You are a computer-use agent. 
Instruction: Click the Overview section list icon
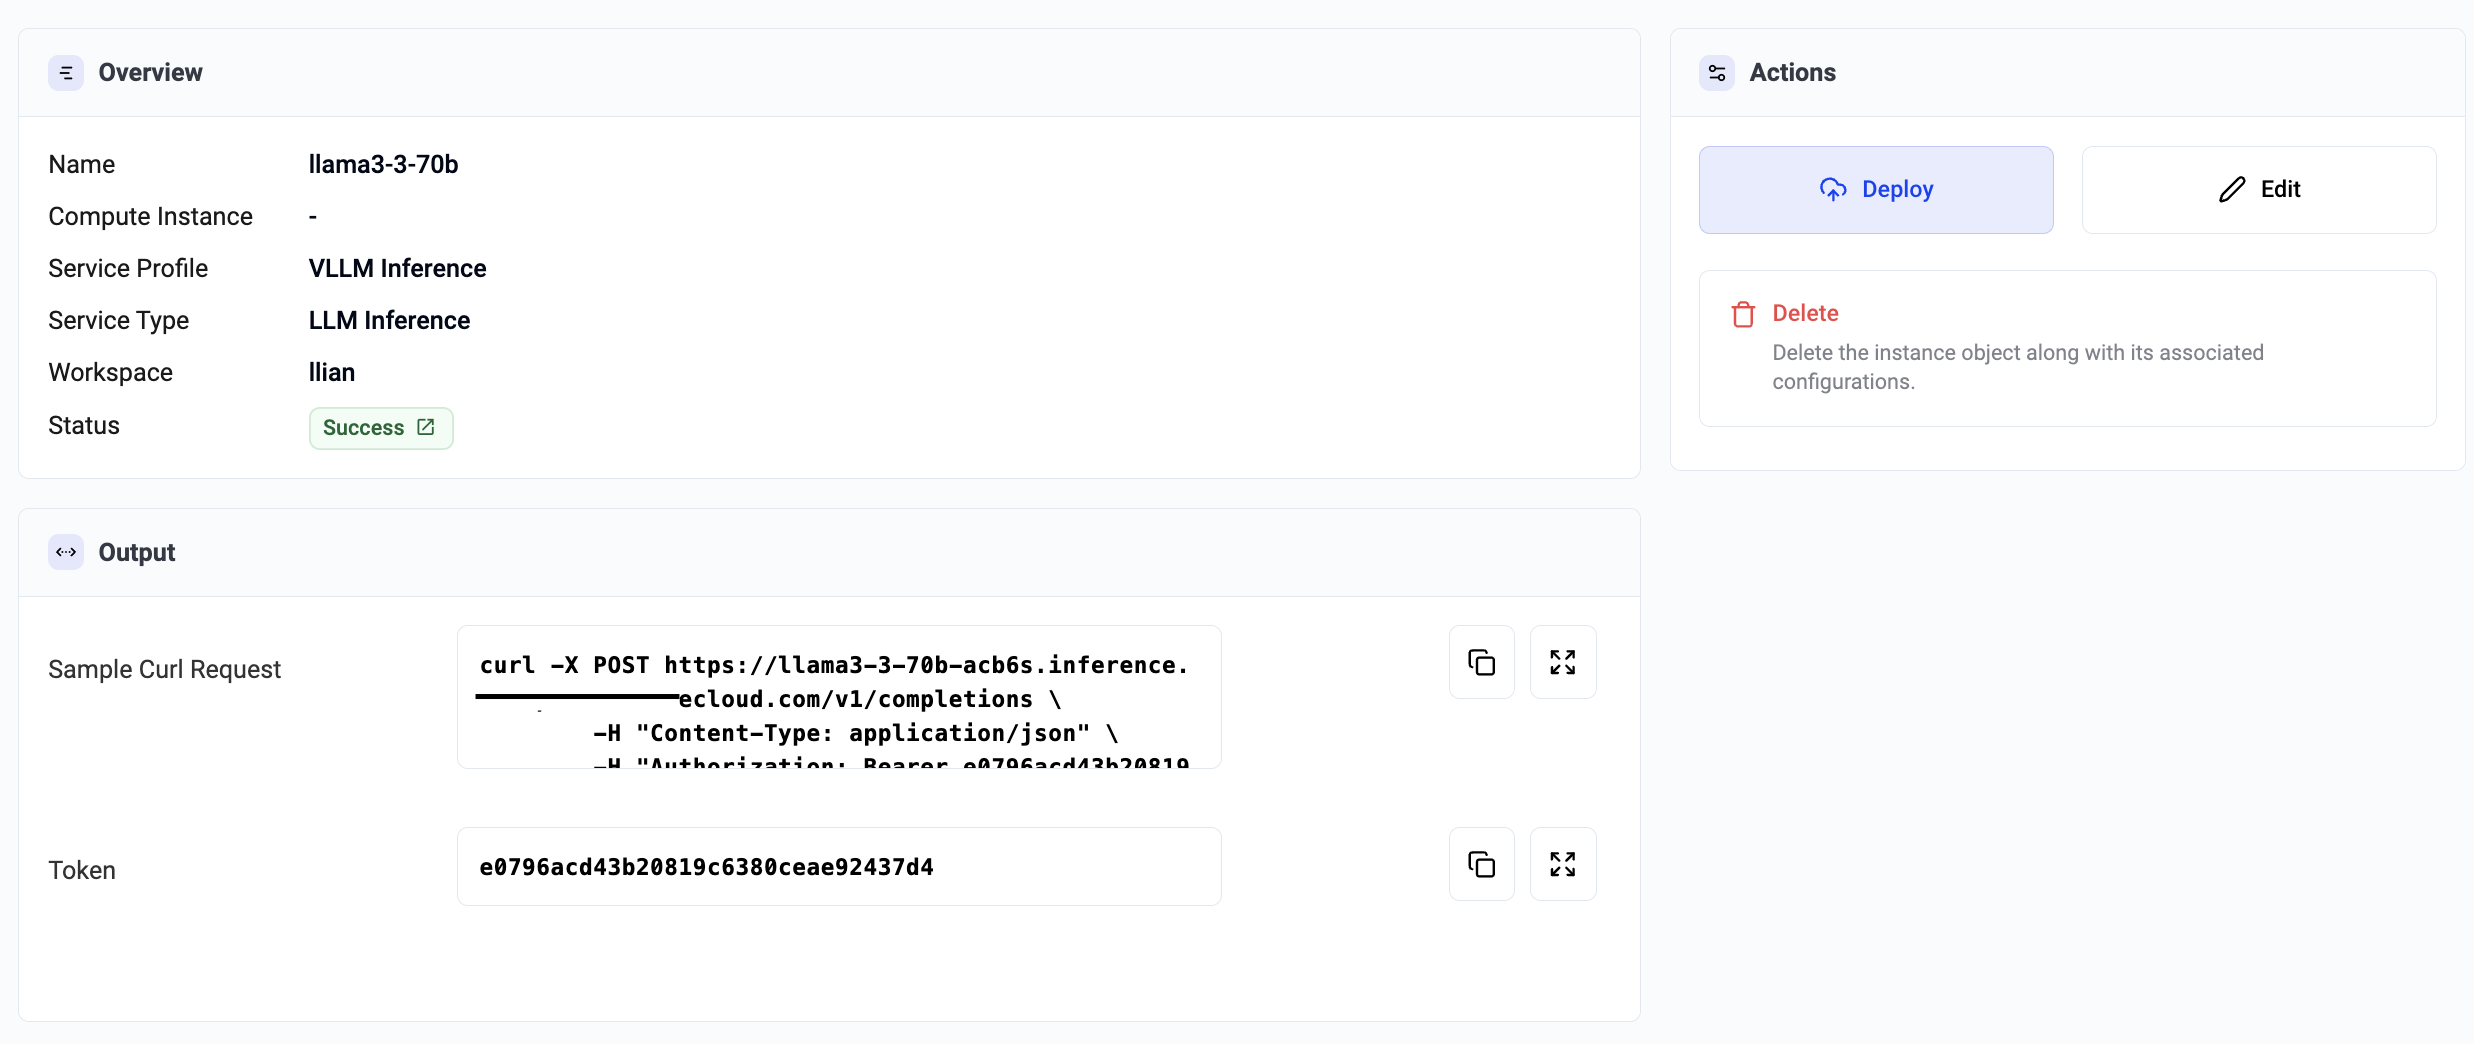[66, 73]
